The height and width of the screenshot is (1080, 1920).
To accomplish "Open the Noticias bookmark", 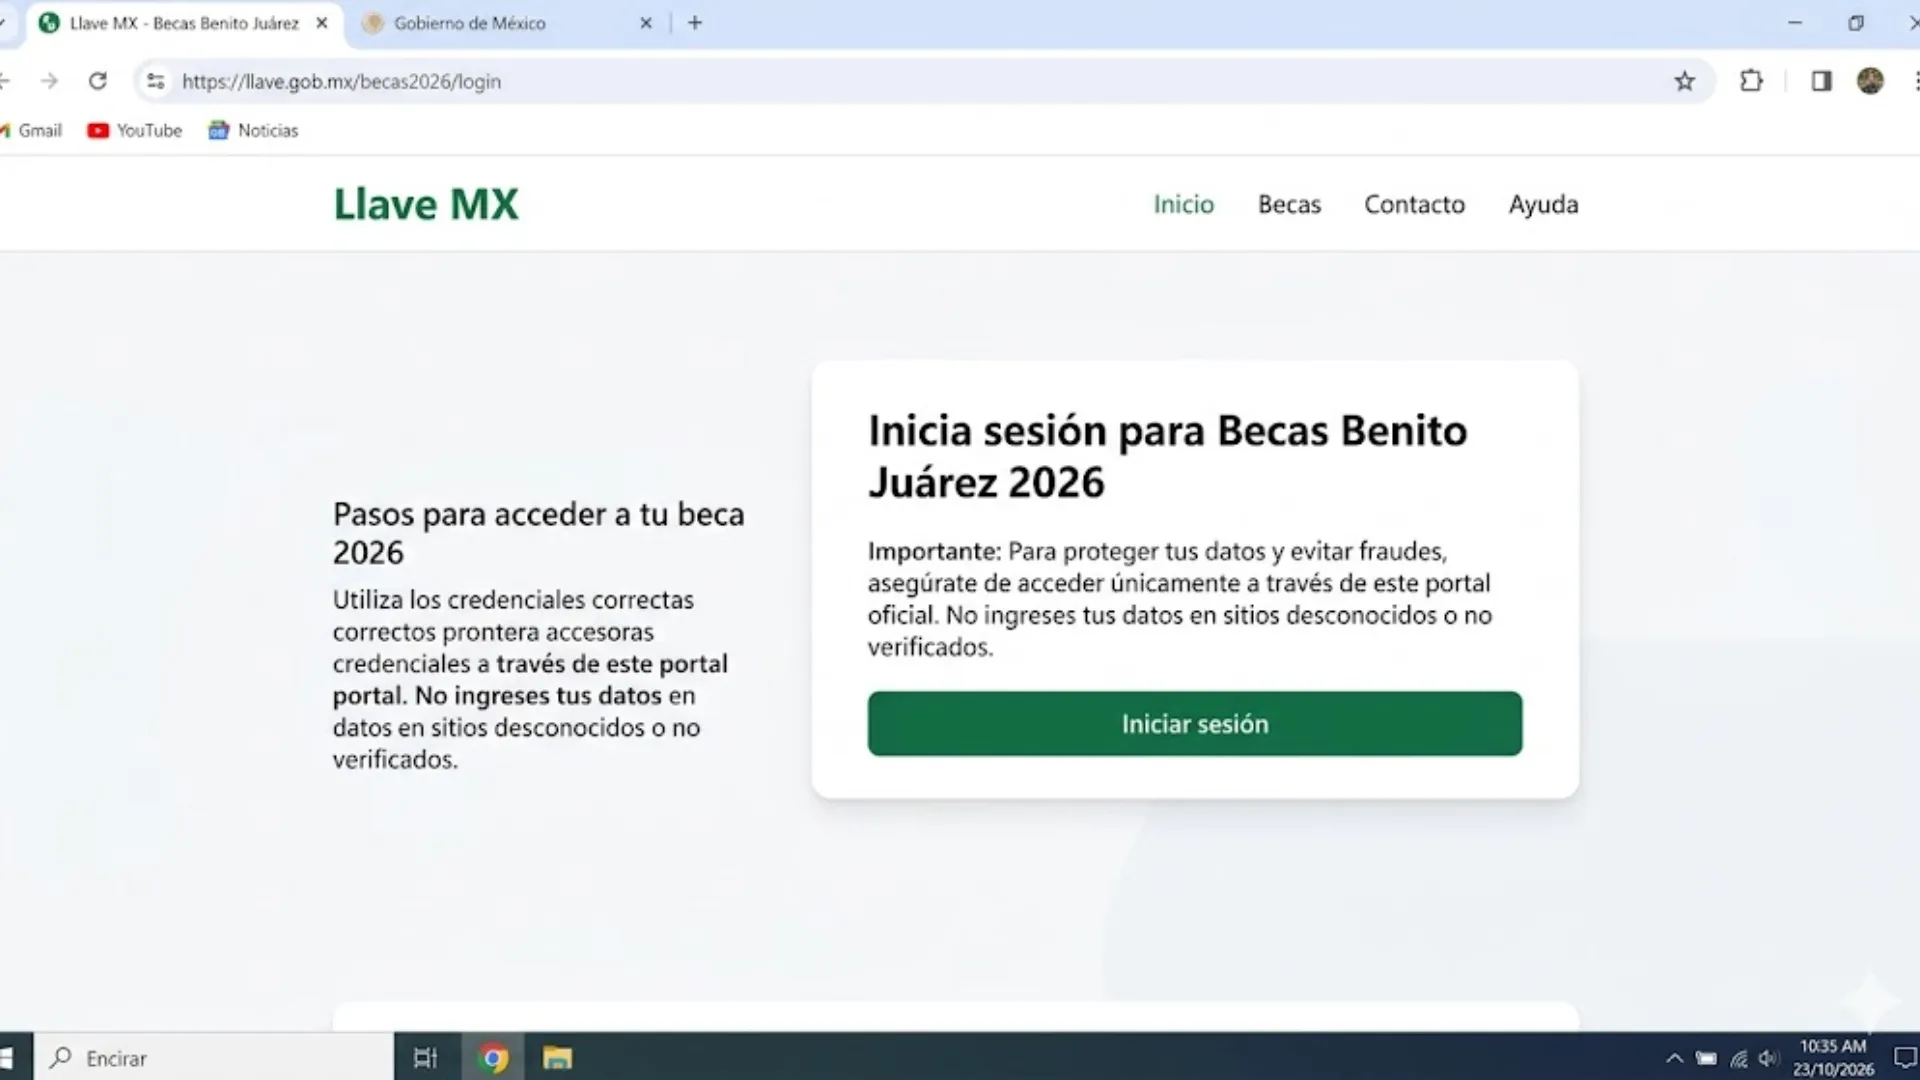I will coord(253,130).
